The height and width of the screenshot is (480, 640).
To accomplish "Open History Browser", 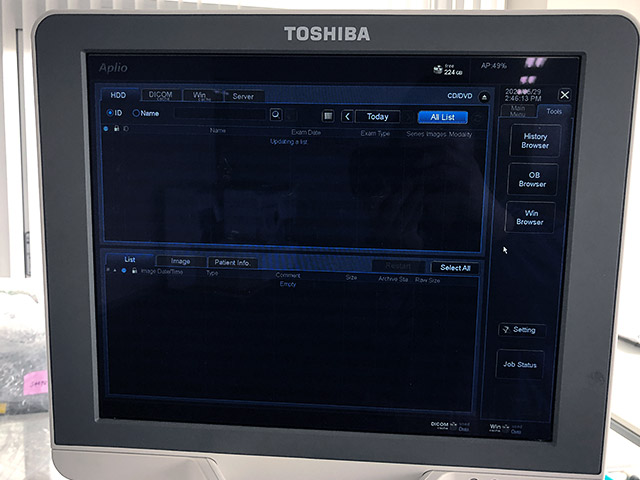I will pyautogui.click(x=535, y=141).
